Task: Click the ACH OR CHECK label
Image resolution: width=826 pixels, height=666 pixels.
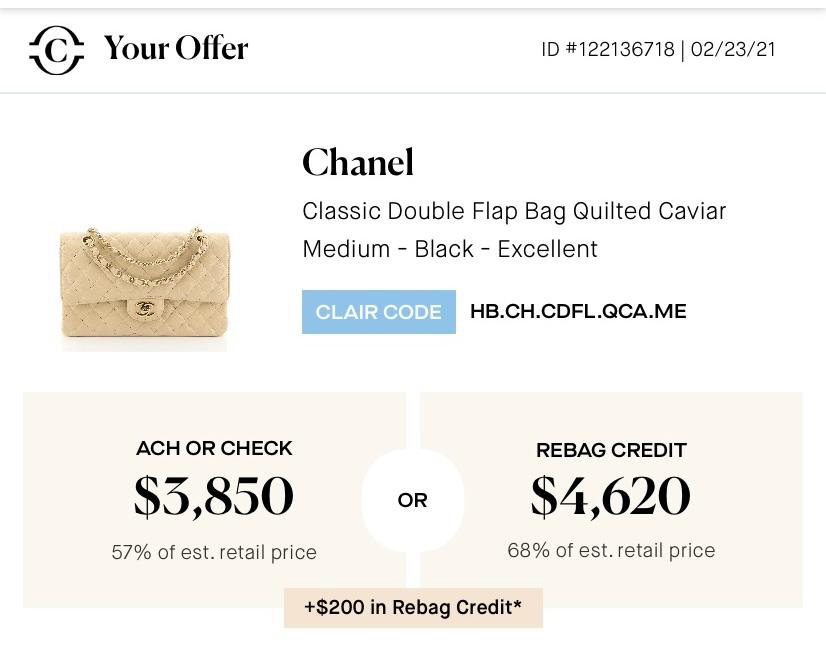Action: [x=214, y=448]
